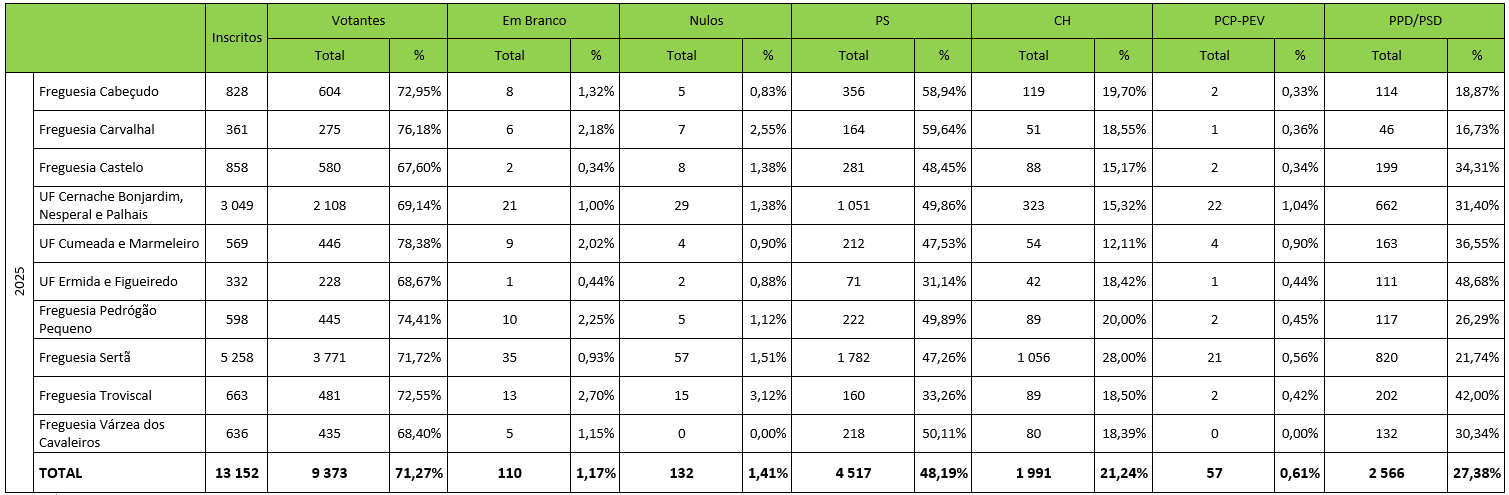Click the PS party header
This screenshot has width=1509, height=495.
coord(880,20)
